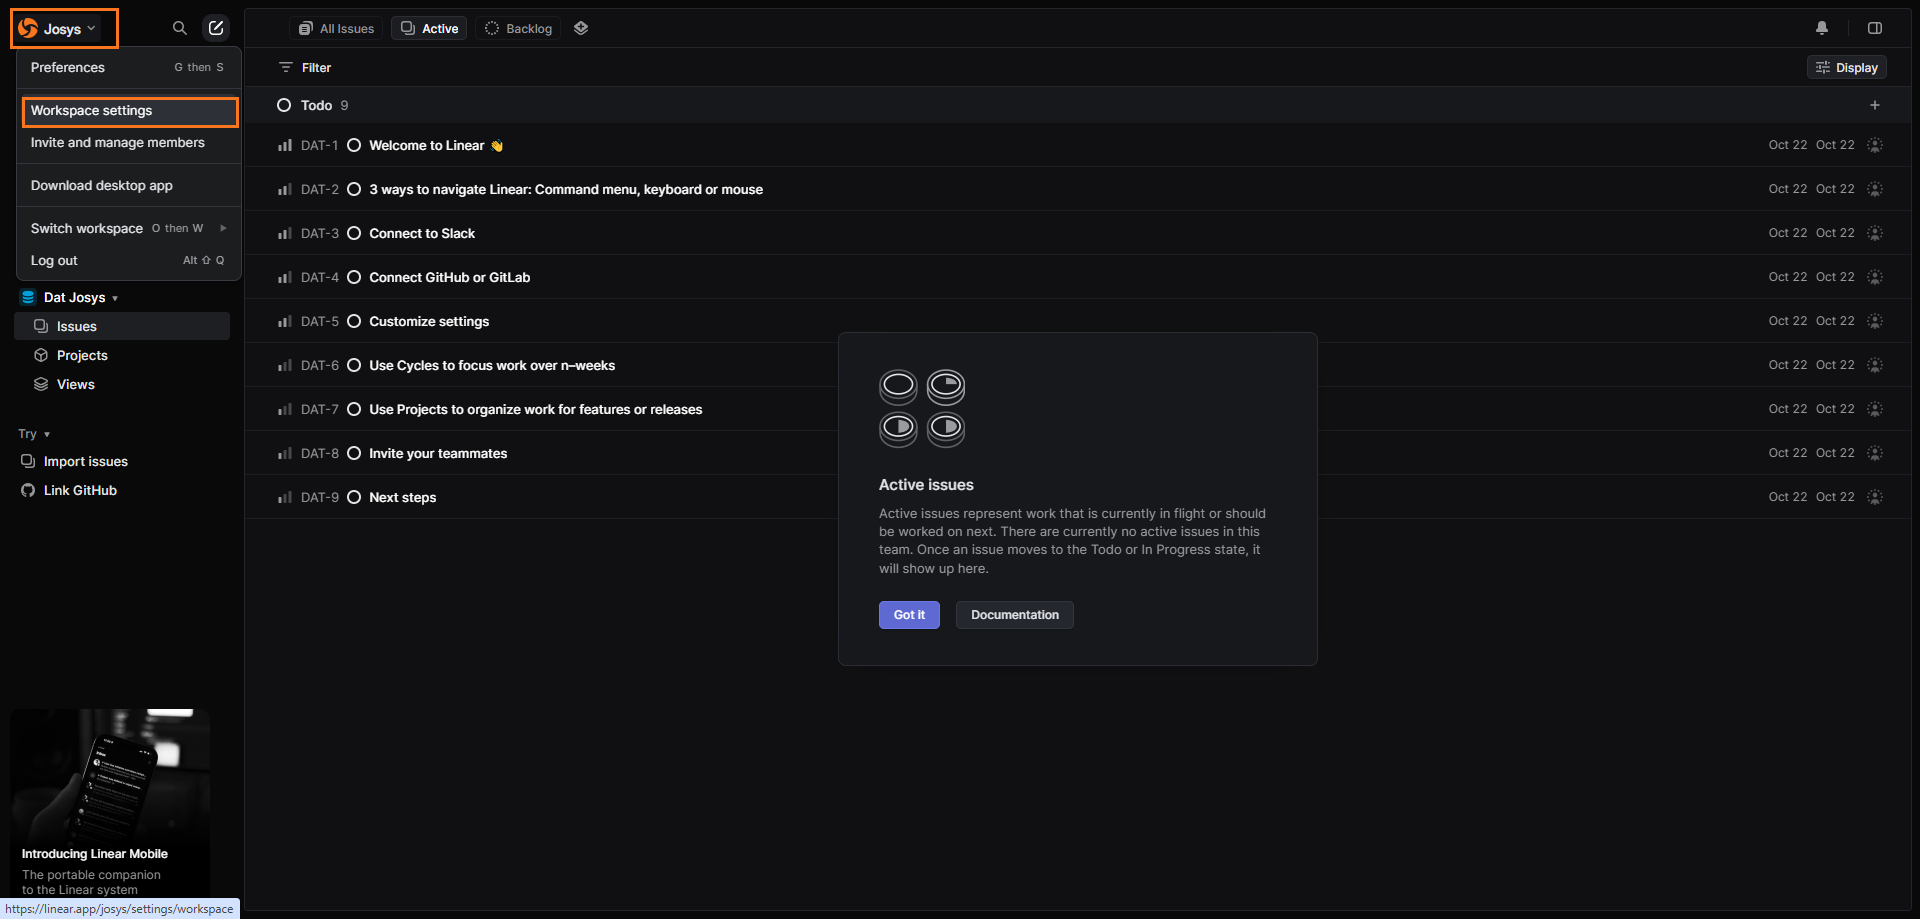Switch to Active tab
1920x919 pixels.
click(x=429, y=28)
